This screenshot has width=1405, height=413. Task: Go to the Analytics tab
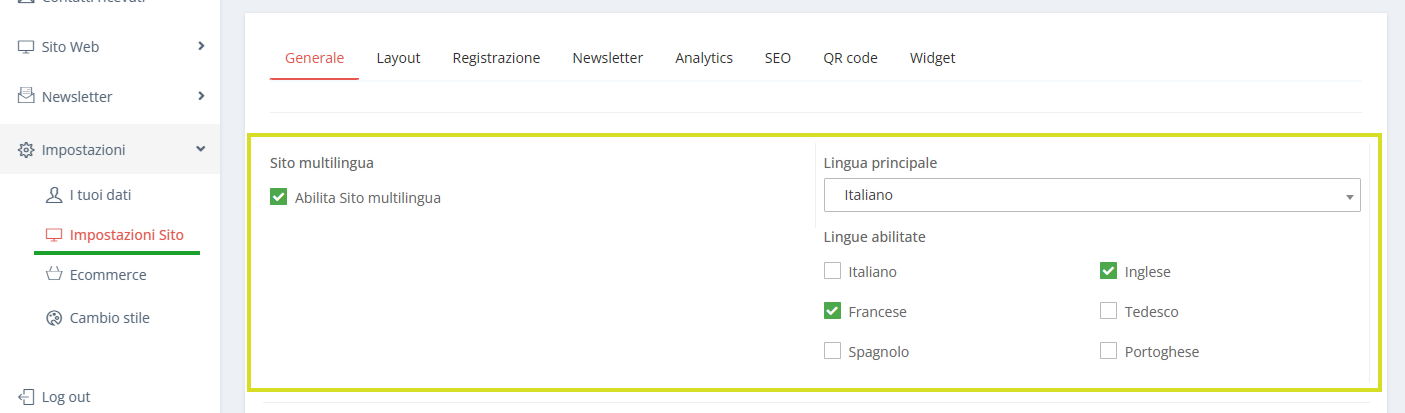click(704, 58)
